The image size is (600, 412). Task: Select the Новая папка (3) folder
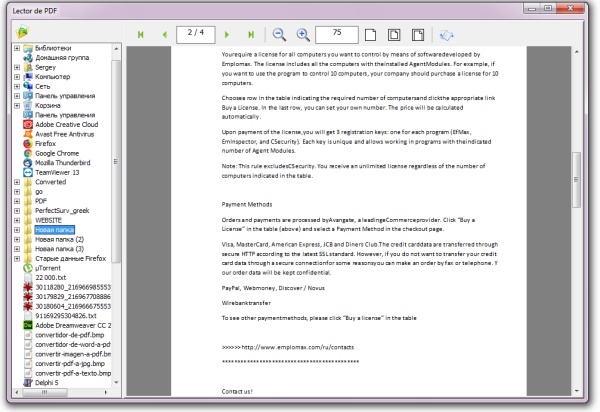(x=59, y=249)
